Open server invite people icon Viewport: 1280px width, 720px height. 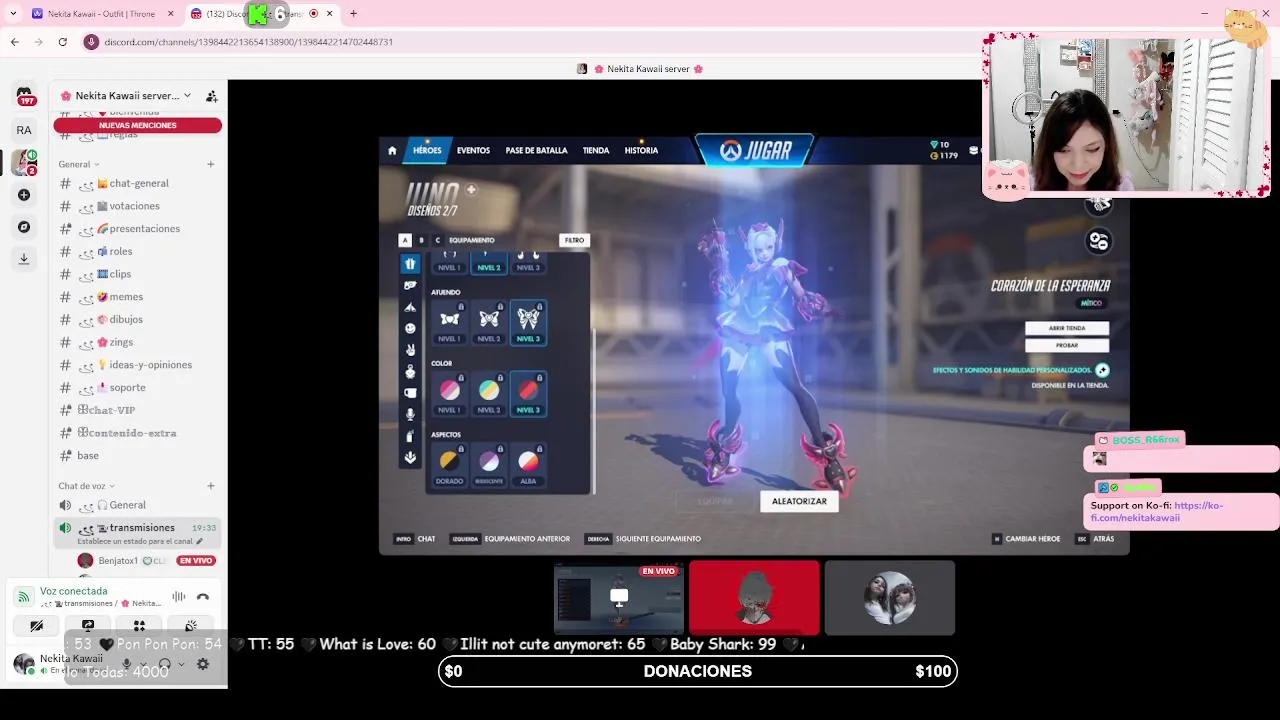(212, 96)
